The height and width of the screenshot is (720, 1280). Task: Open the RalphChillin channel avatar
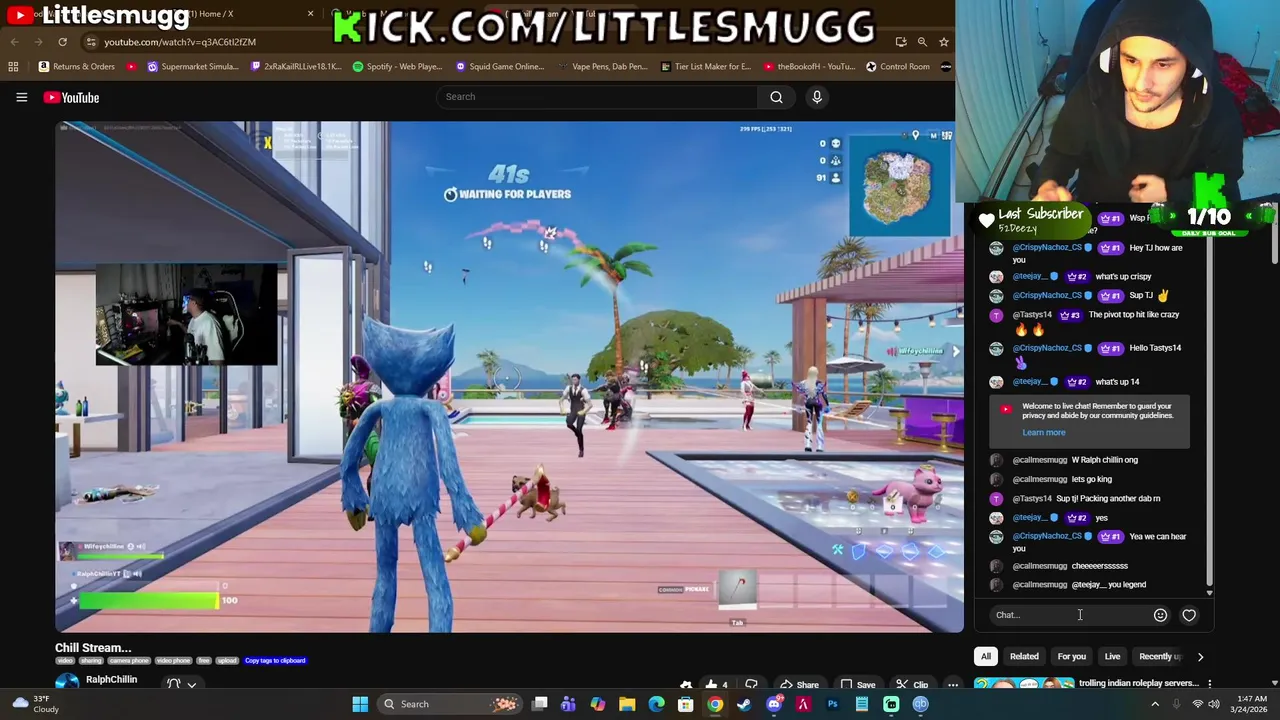pos(67,682)
